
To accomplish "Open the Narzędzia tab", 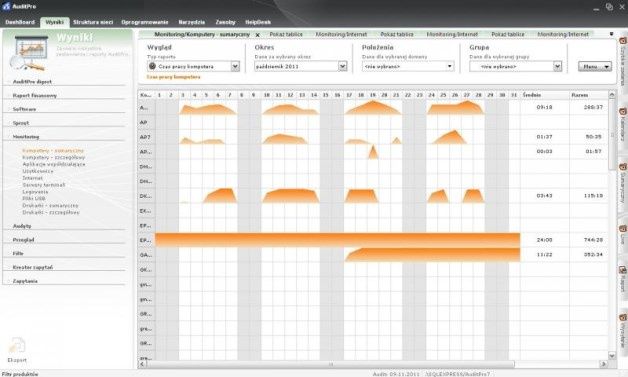I will pyautogui.click(x=191, y=22).
